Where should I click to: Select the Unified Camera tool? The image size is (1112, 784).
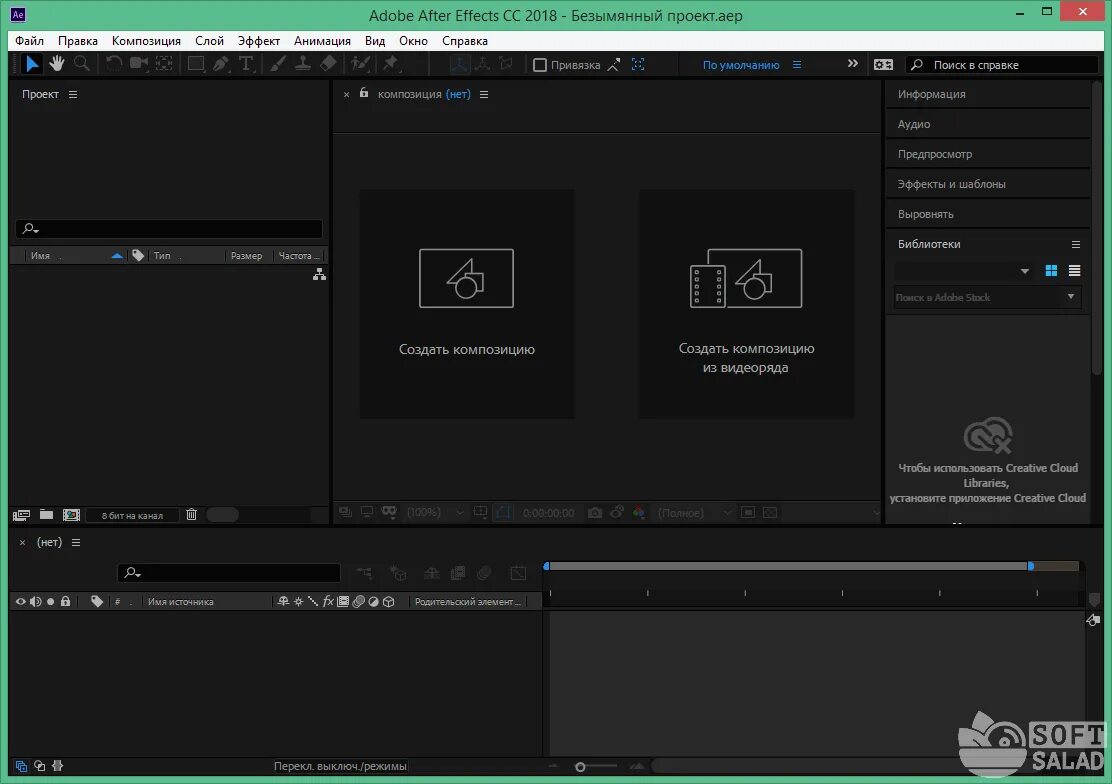(x=139, y=64)
